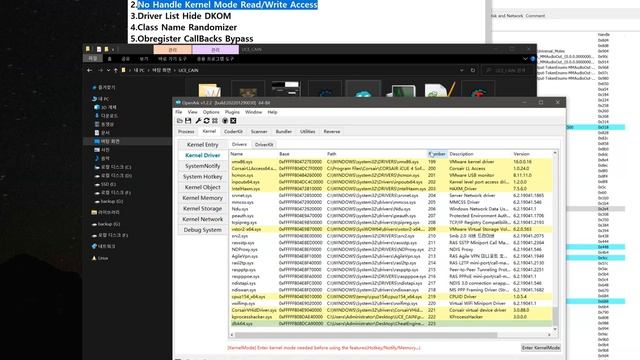Click the black X box icon in OpenArk toolbar

point(233,121)
